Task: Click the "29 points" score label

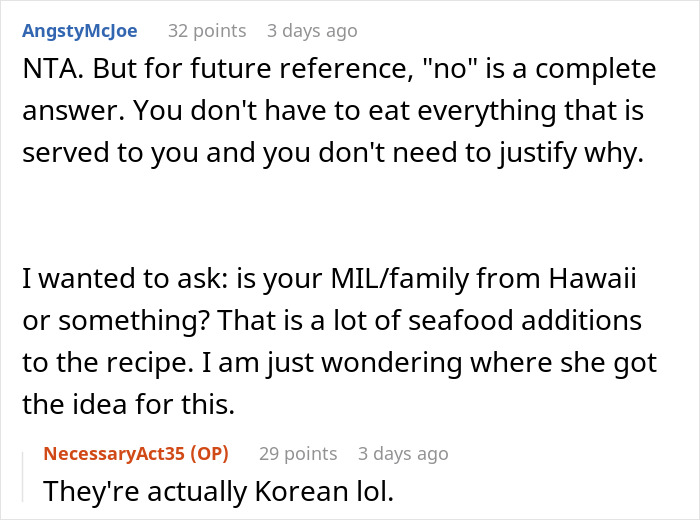Action: [x=298, y=454]
